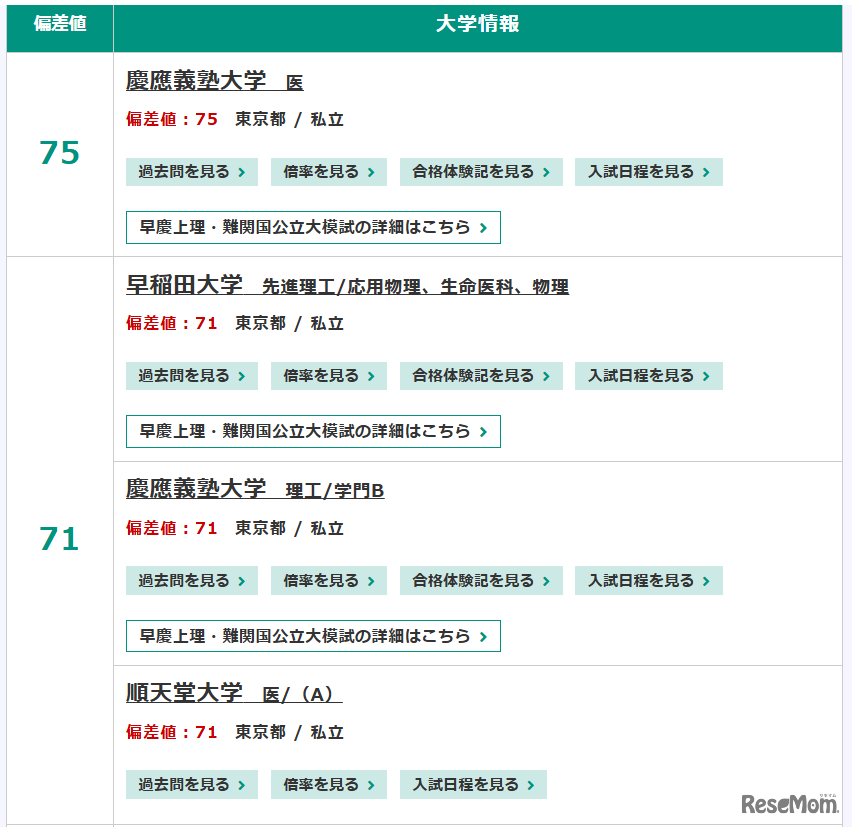Viewport: 852px width, 827px height.
Task: Click arrow icon on Keio 理工 入試日程を見る button
Action: coord(709,580)
